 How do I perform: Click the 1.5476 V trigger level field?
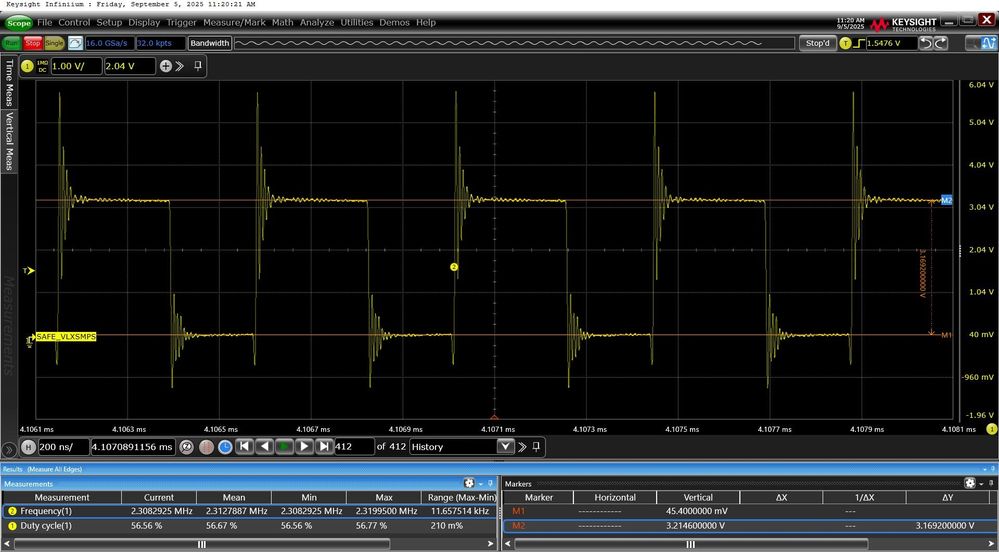tap(891, 43)
